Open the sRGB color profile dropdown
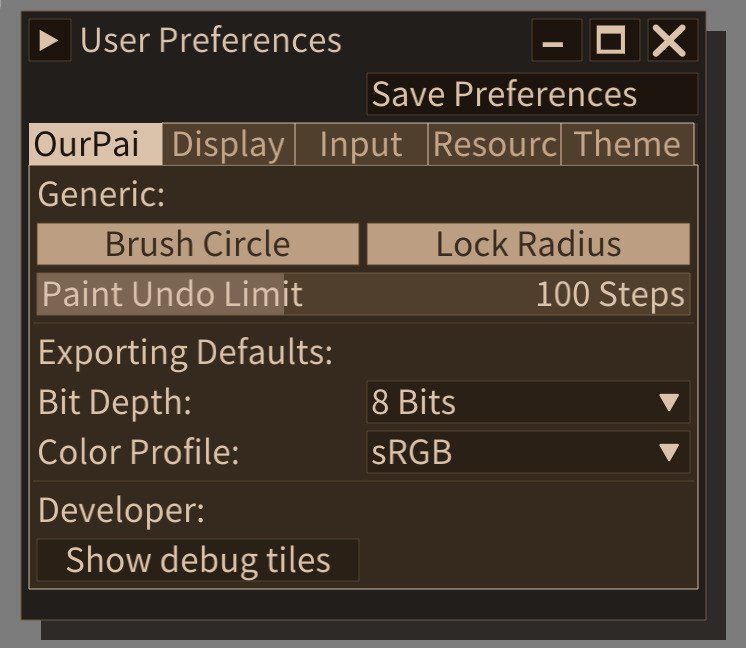The image size is (746, 648). point(528,452)
